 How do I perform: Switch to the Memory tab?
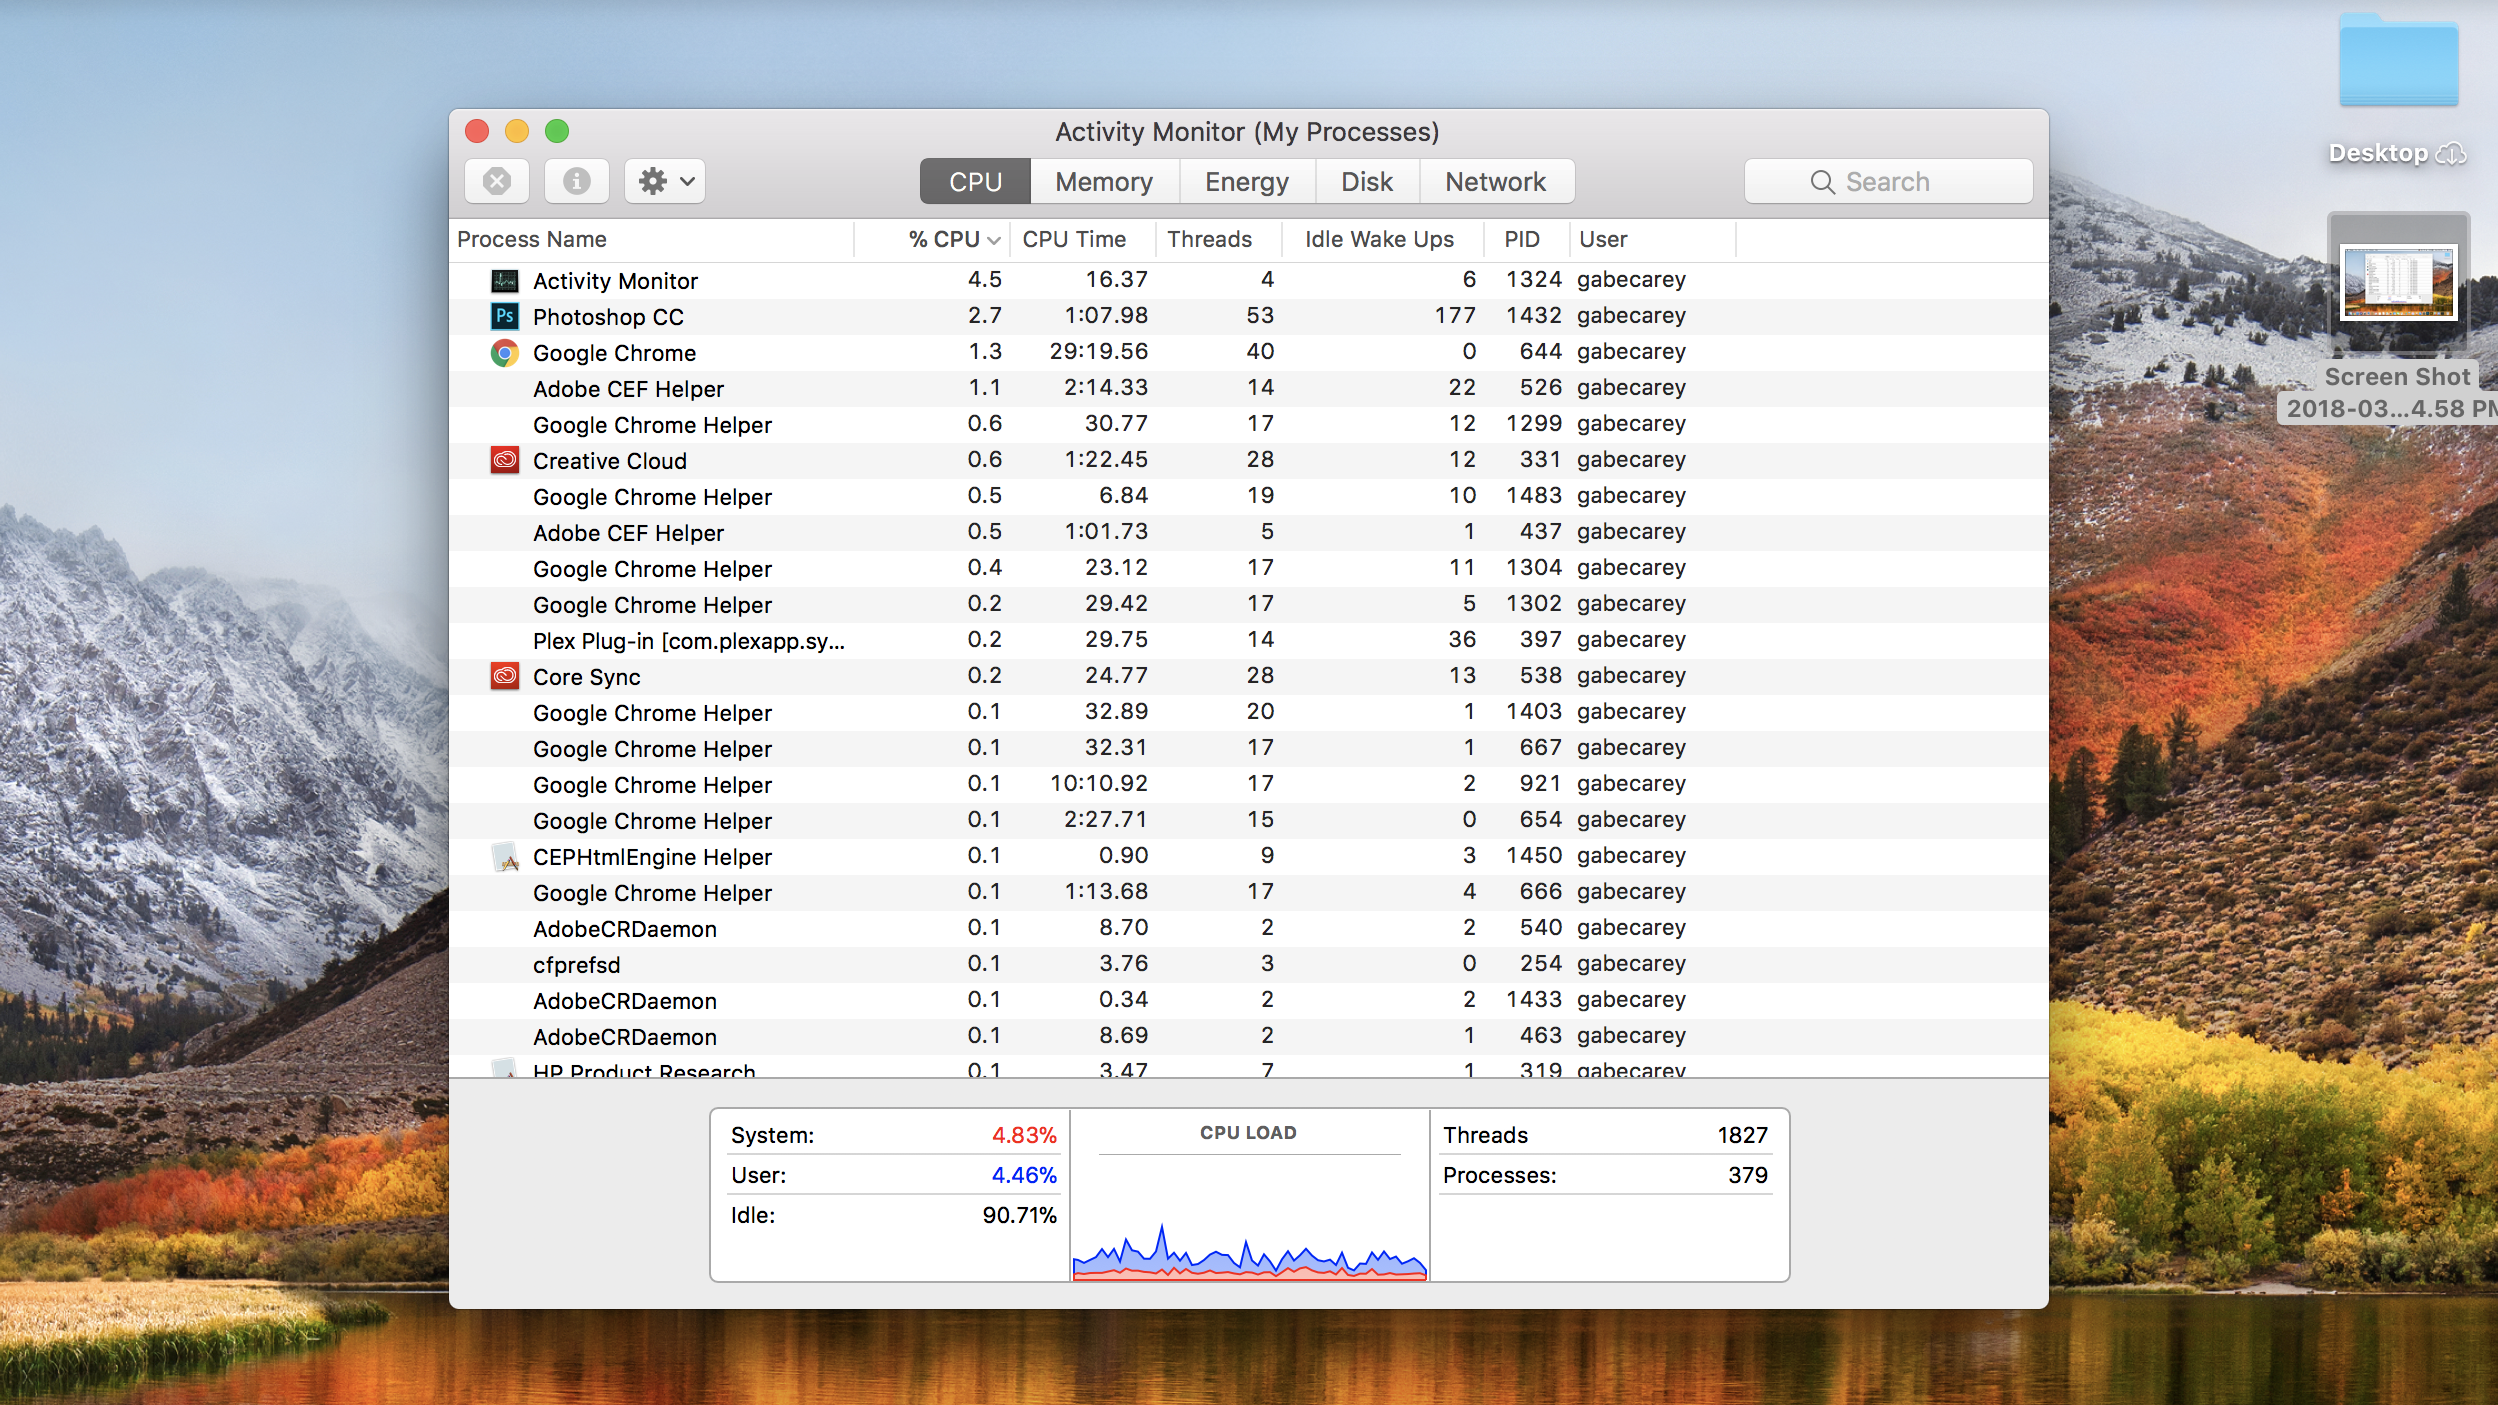pyautogui.click(x=1104, y=181)
